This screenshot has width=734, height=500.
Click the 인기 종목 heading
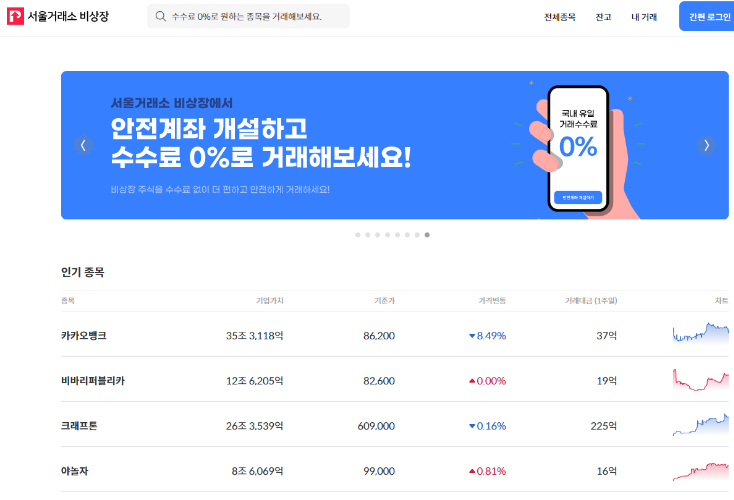point(82,272)
